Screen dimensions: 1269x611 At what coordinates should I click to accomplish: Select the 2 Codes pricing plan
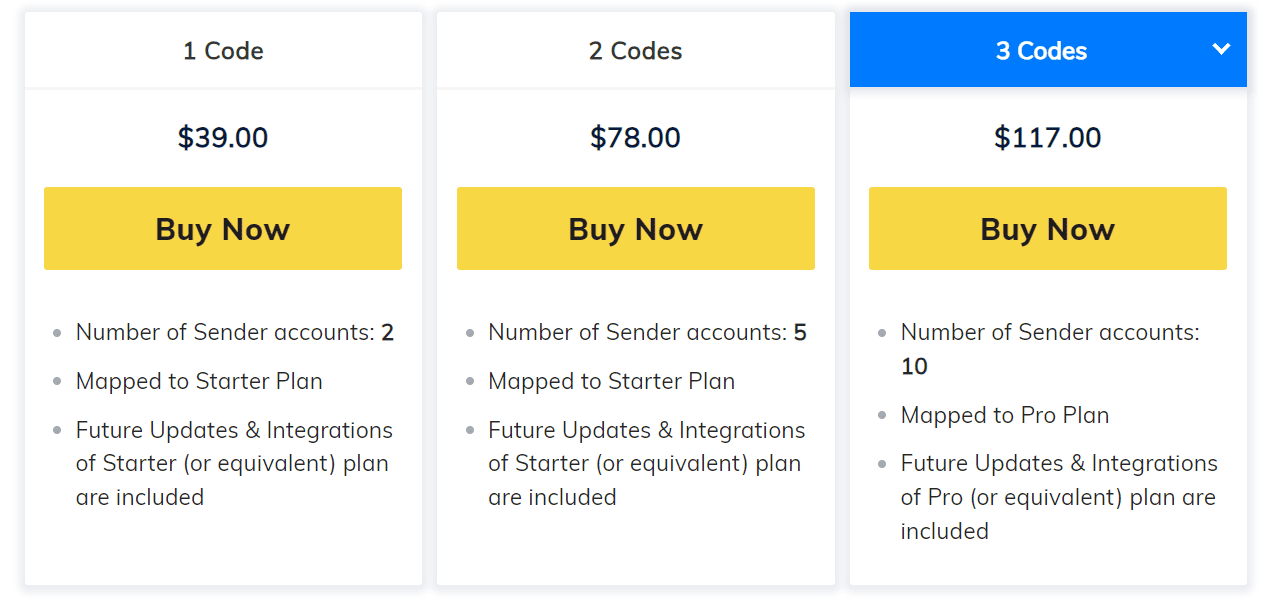pos(635,49)
